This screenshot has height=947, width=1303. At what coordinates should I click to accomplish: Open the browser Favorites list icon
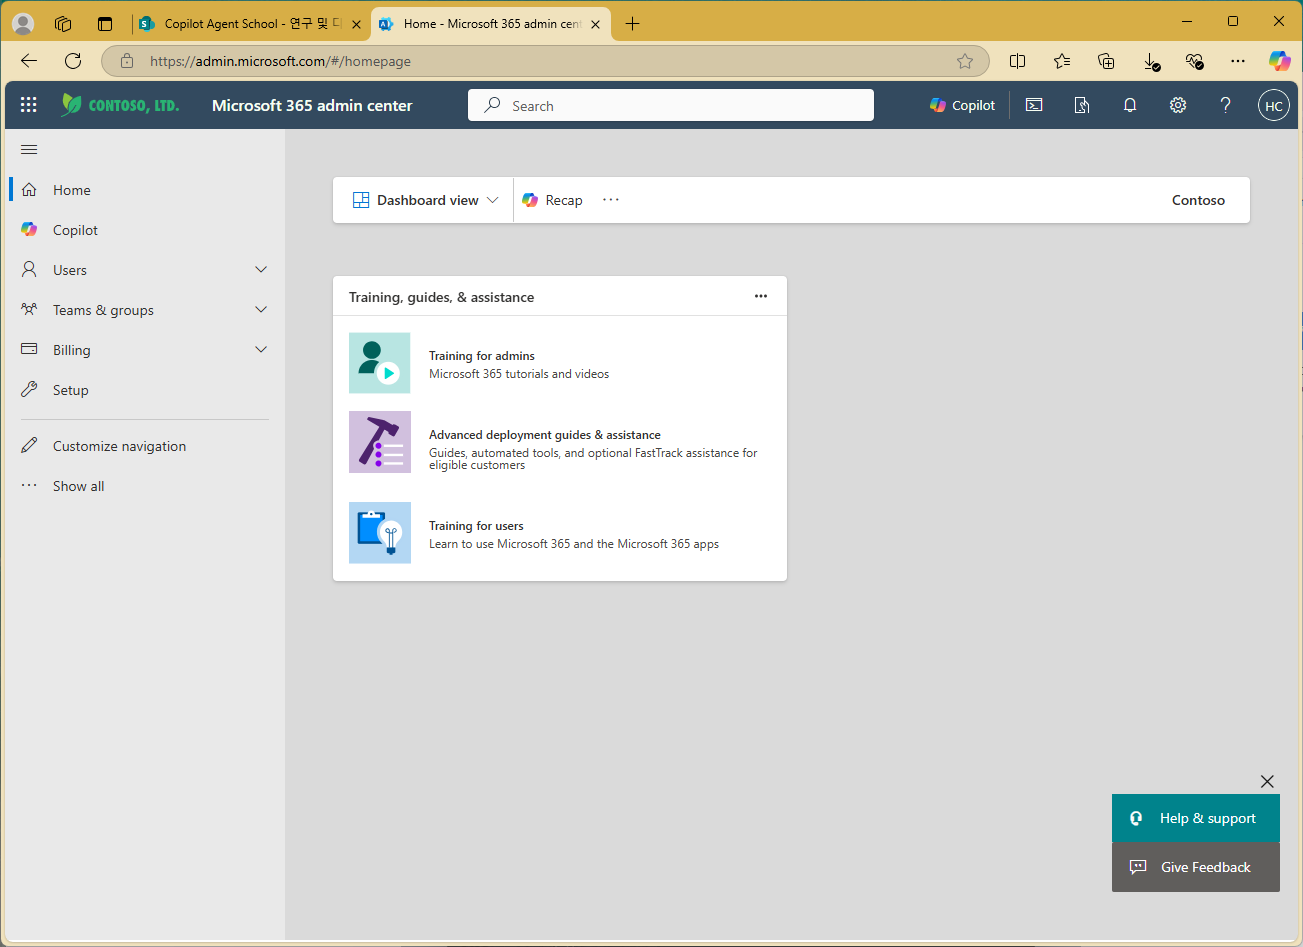(1062, 61)
